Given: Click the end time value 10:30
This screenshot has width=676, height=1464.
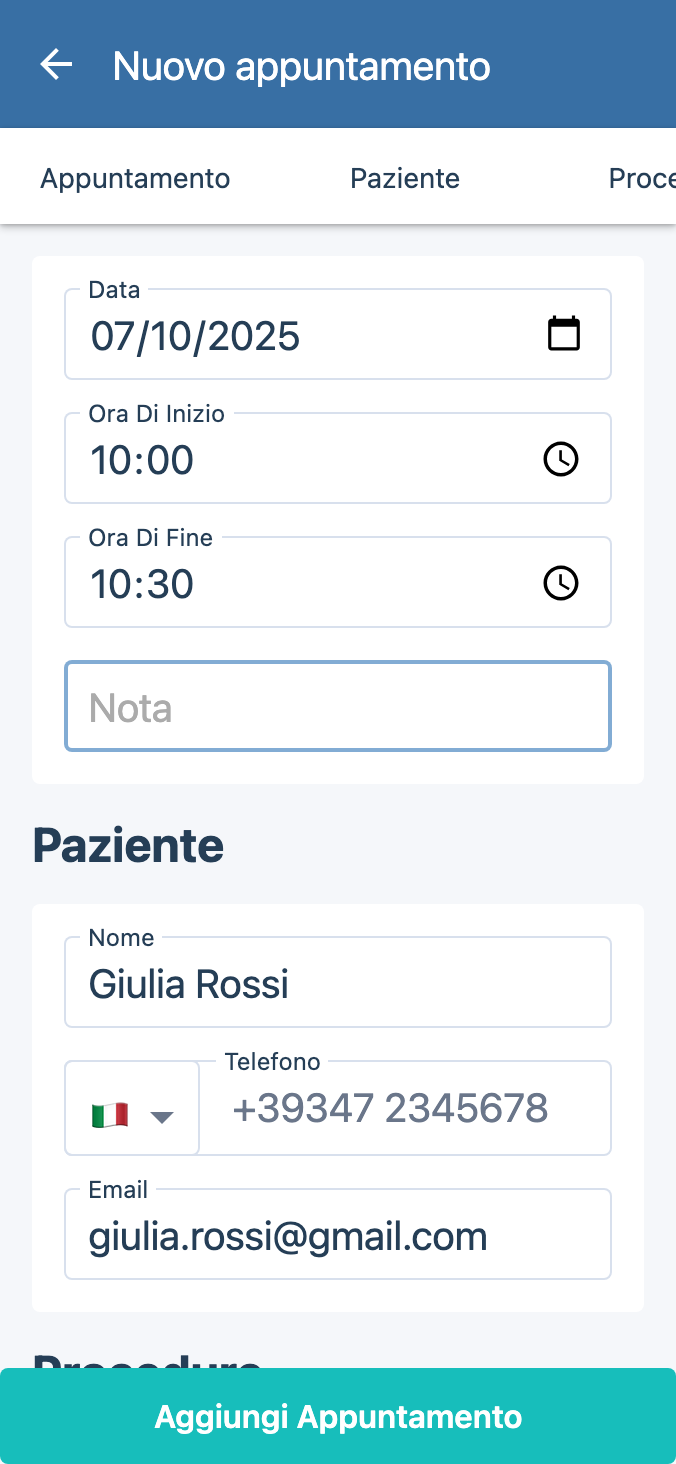Looking at the screenshot, I should (300, 584).
